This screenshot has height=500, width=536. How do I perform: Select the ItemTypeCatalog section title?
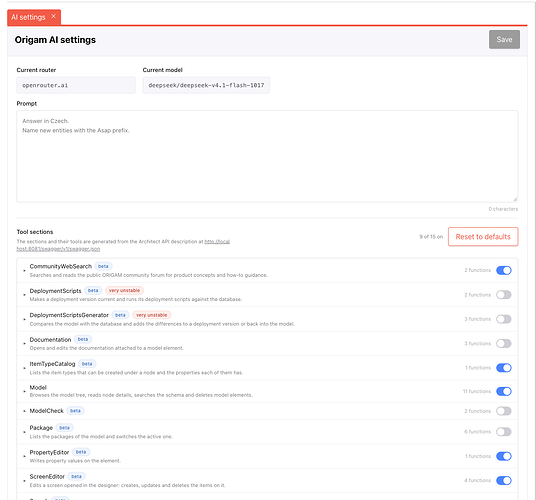[x=52, y=364]
